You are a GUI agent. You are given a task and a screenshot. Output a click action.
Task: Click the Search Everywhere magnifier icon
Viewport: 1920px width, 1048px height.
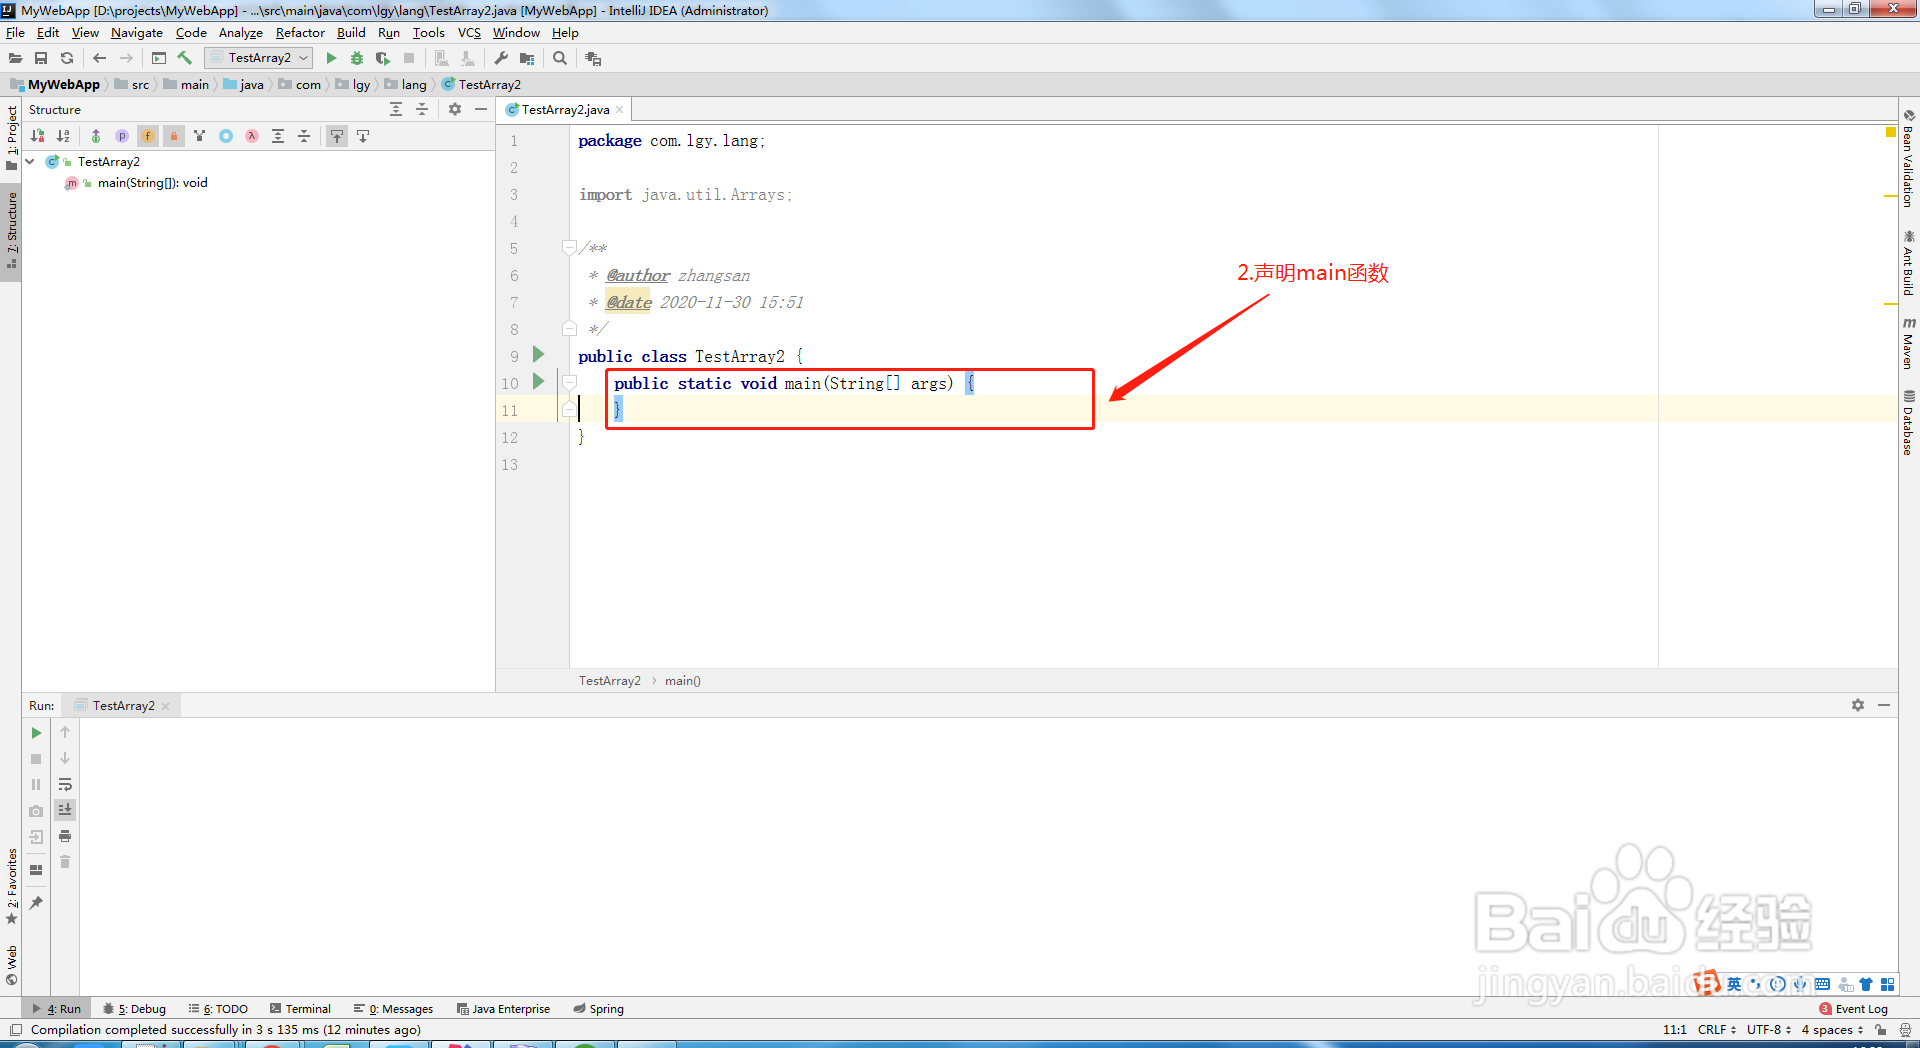click(x=560, y=59)
